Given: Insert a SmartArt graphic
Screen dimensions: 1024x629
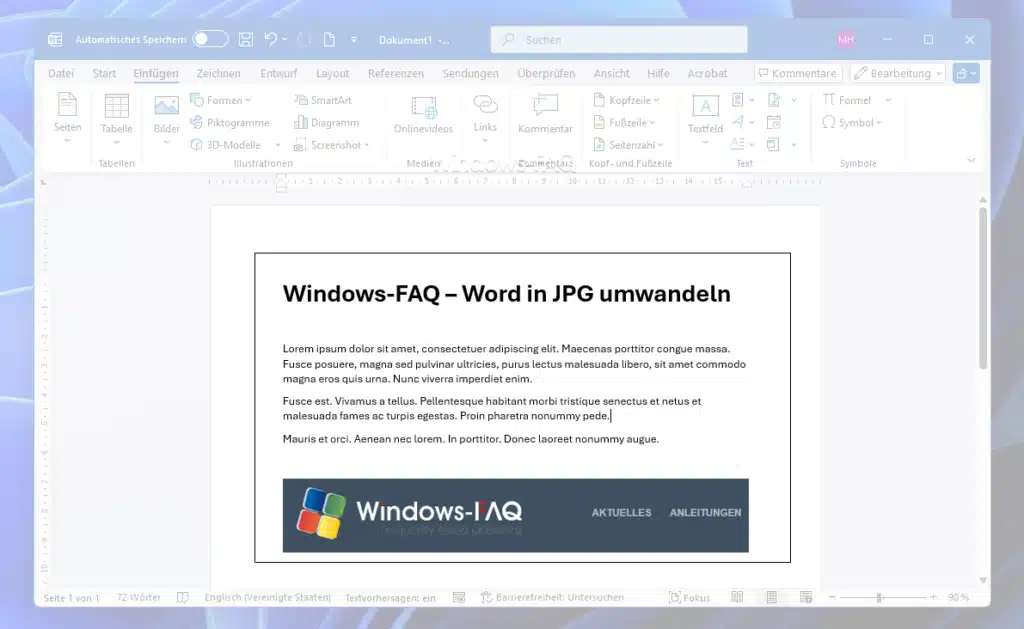Looking at the screenshot, I should click(323, 100).
